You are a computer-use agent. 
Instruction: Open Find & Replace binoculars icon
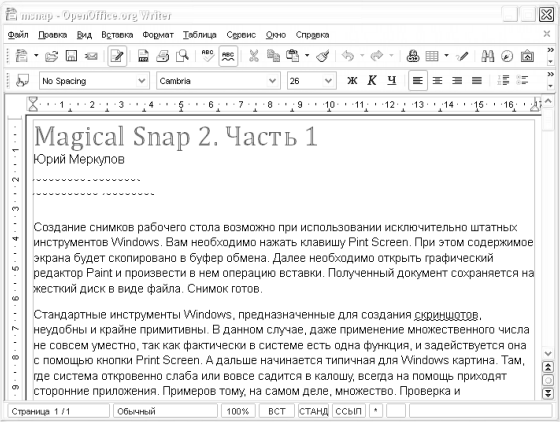[x=488, y=56]
